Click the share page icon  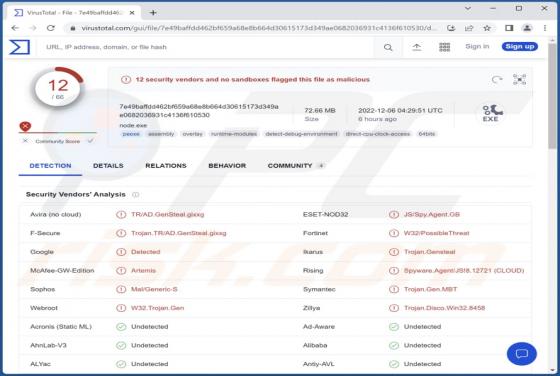tap(469, 28)
